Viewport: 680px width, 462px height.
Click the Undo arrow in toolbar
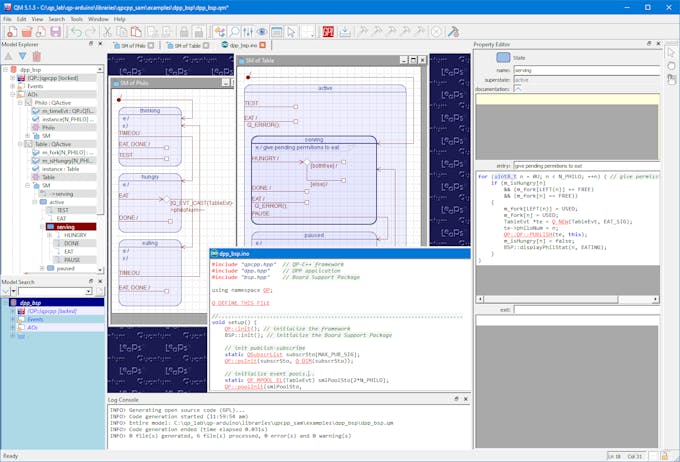76,32
